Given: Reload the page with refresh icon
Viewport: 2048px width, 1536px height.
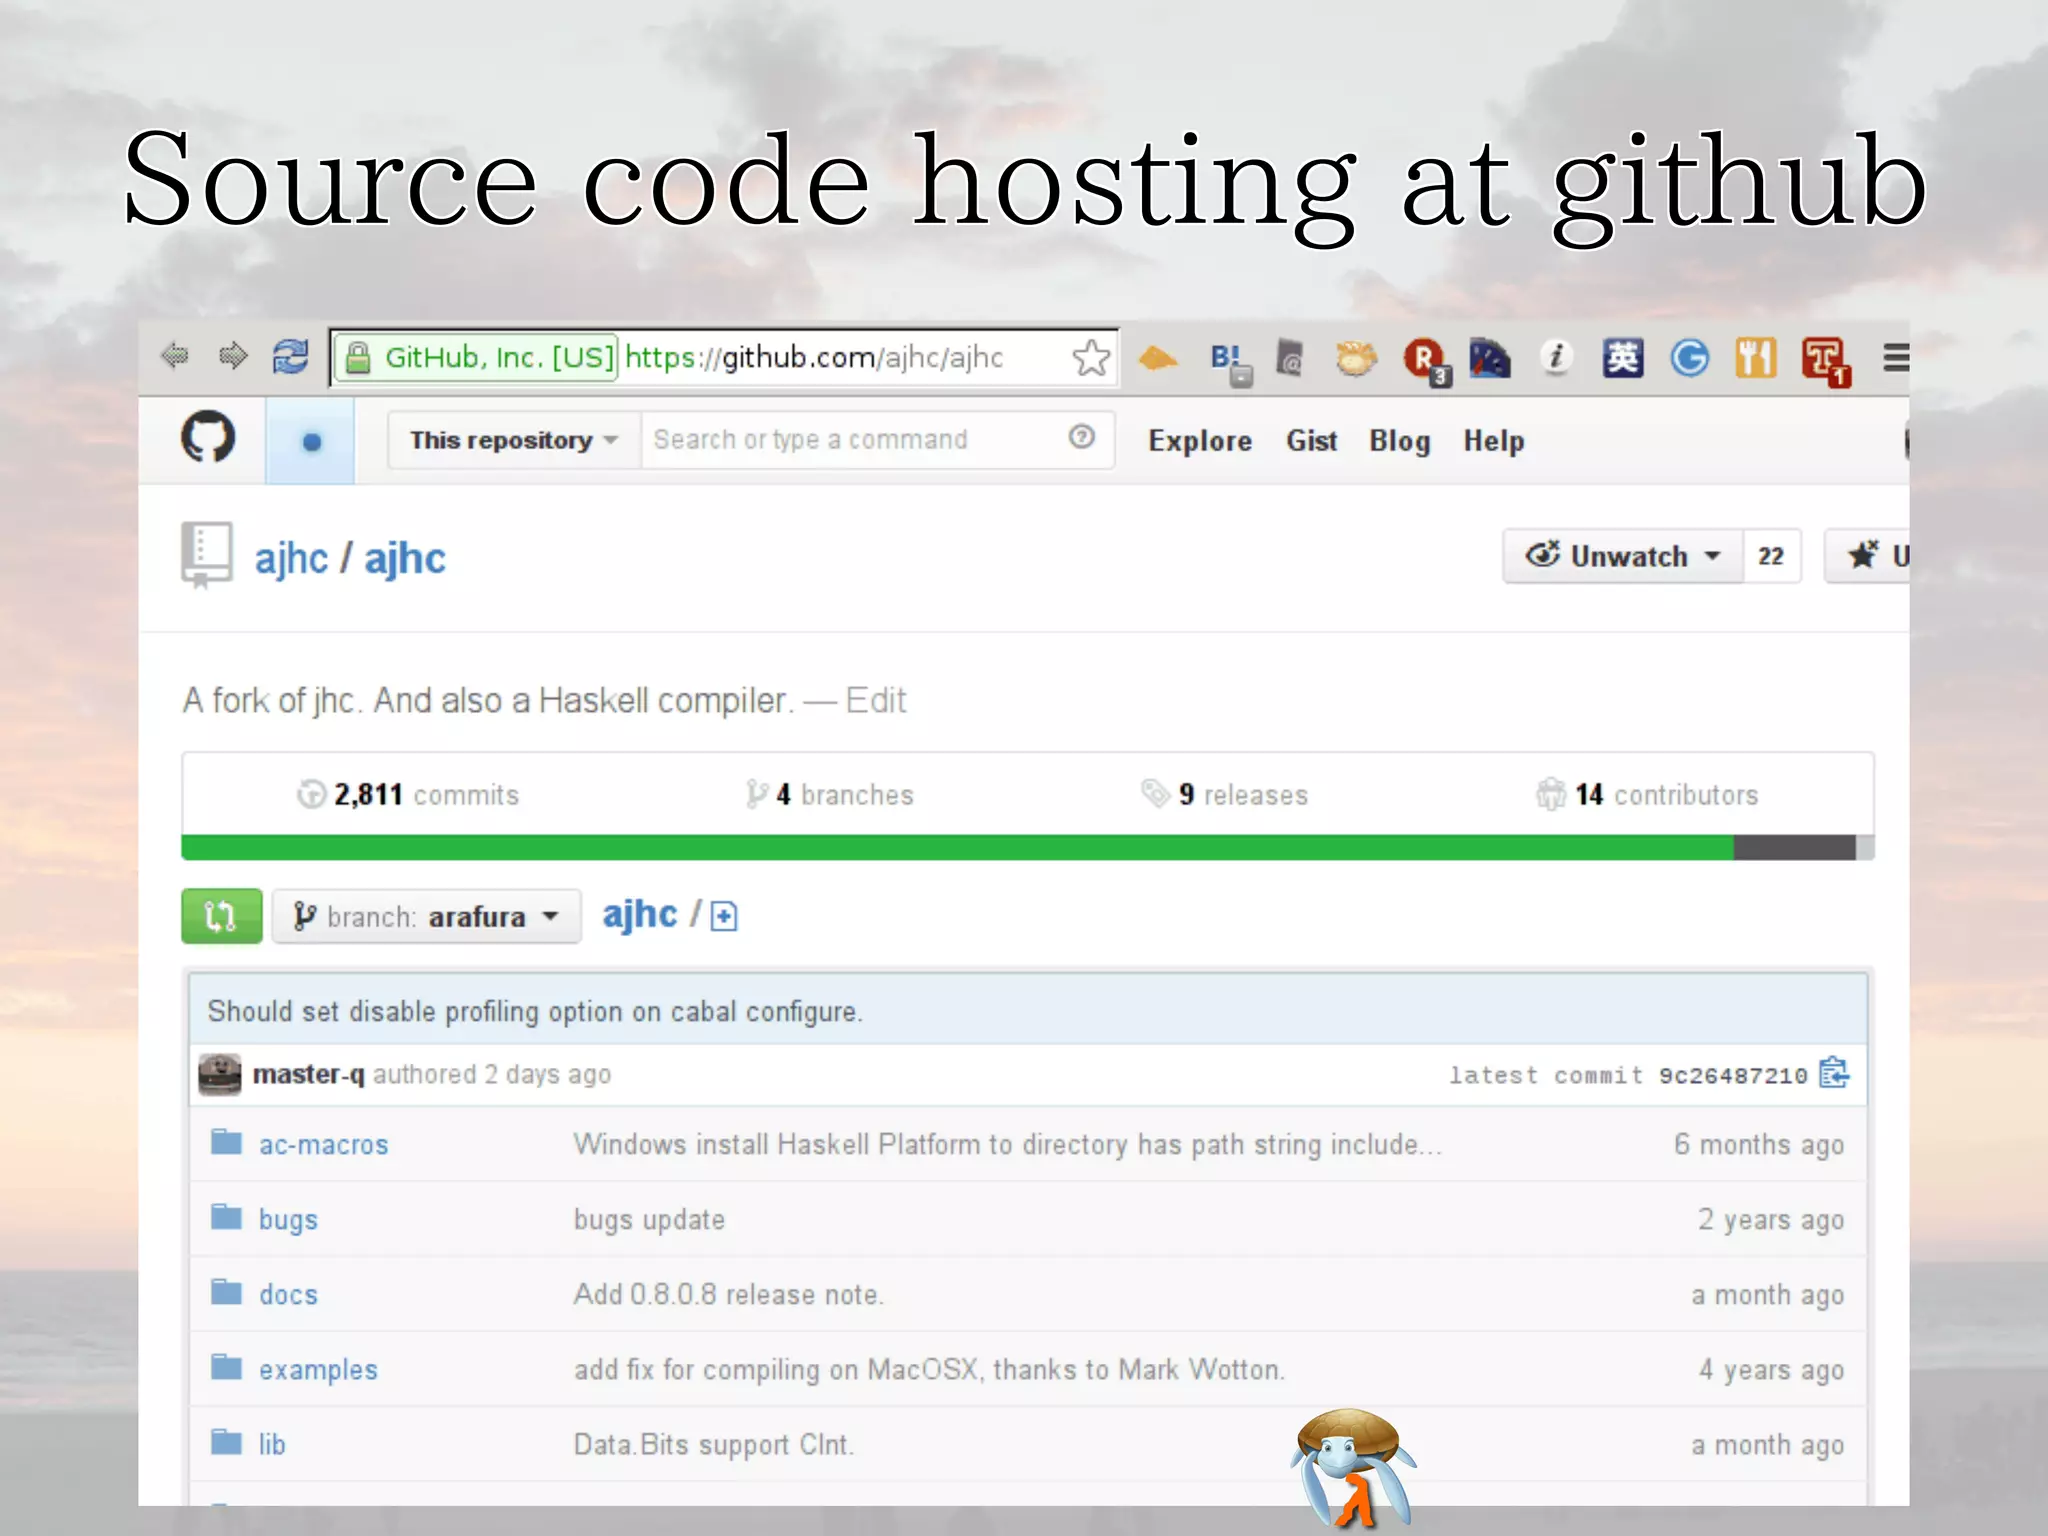Looking at the screenshot, I should 290,356.
